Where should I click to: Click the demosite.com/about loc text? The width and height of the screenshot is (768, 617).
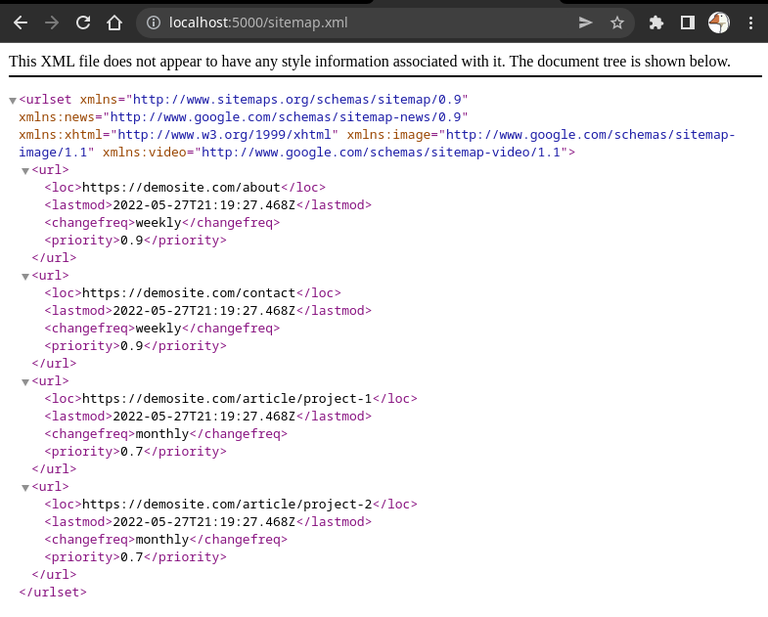pyautogui.click(x=181, y=188)
